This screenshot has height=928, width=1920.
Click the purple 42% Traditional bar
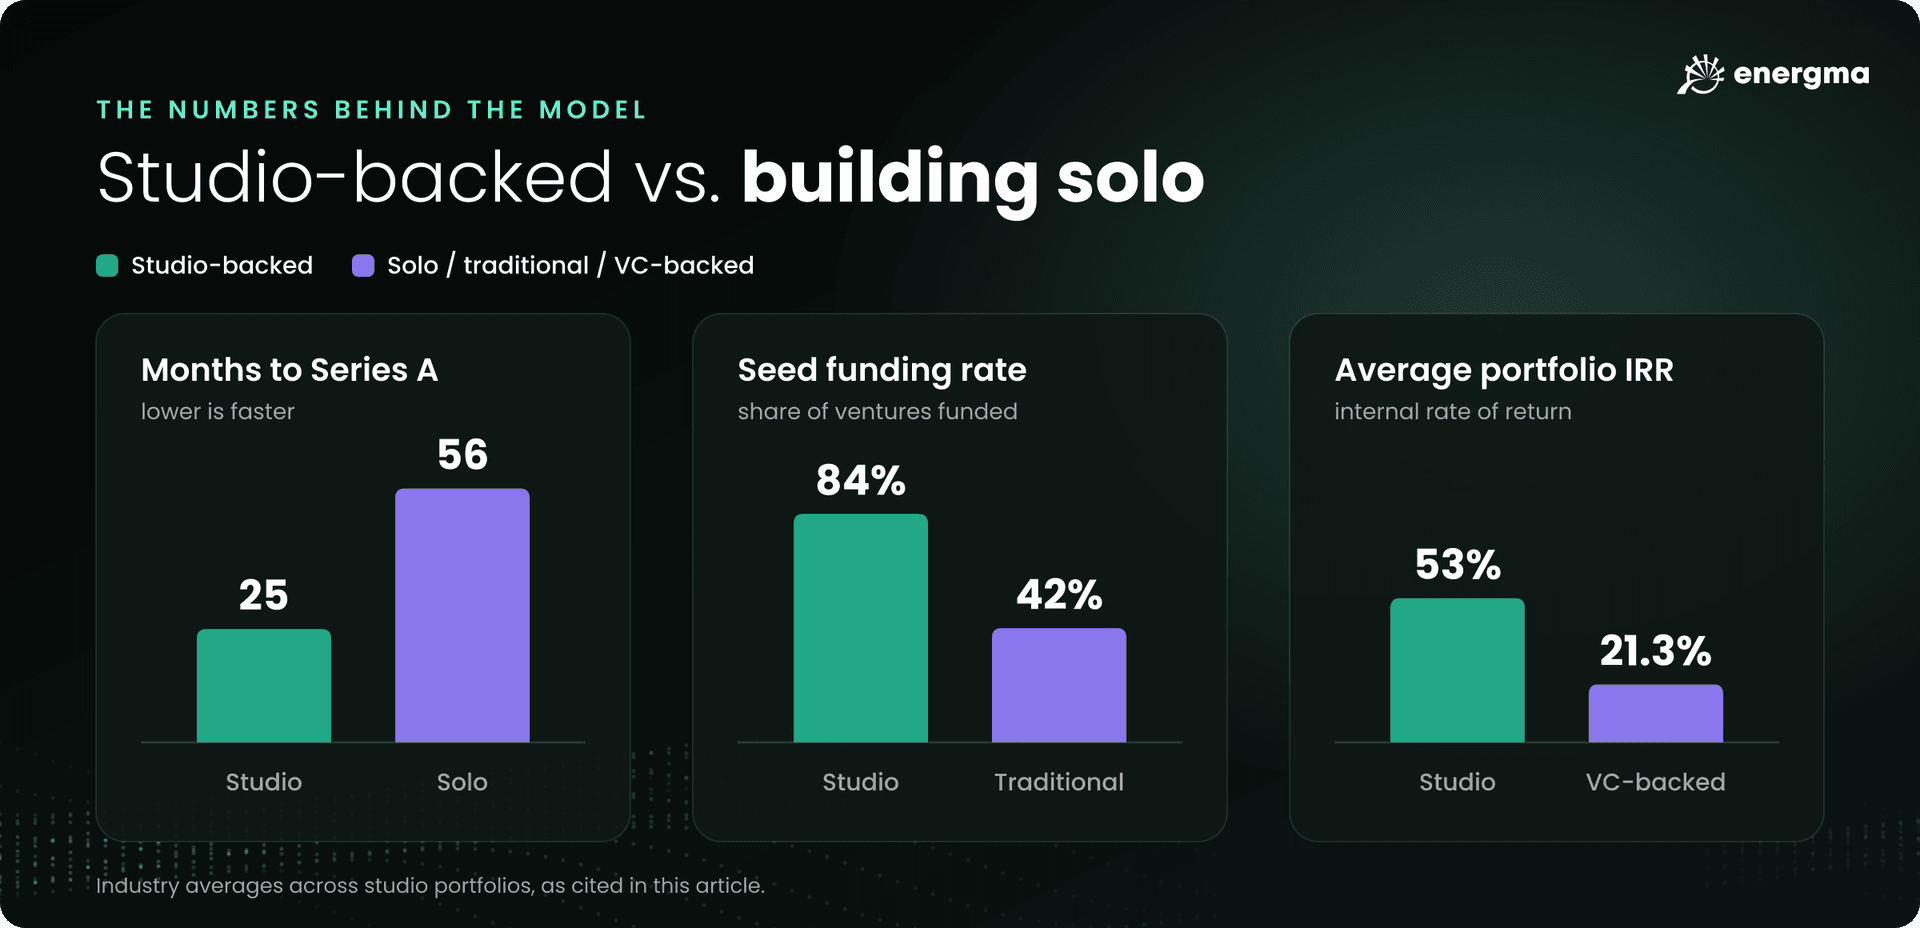(x=1059, y=685)
